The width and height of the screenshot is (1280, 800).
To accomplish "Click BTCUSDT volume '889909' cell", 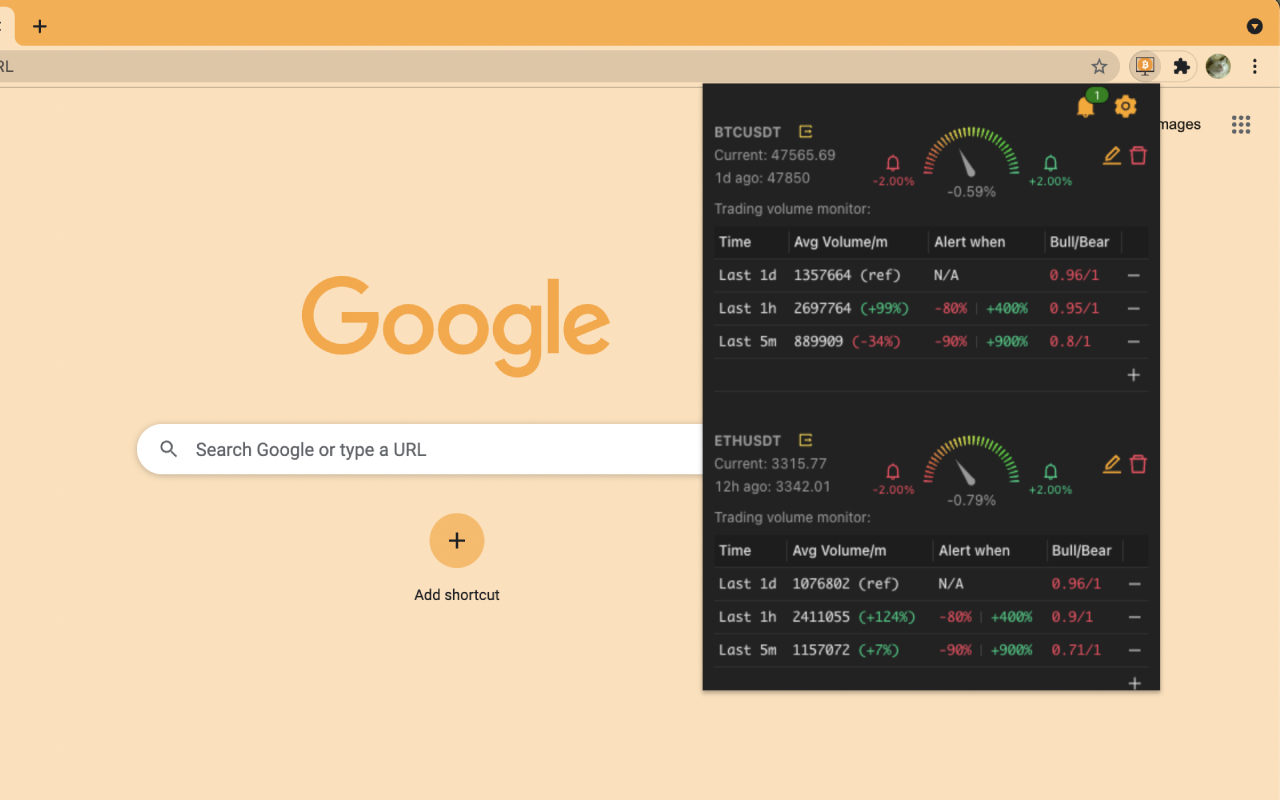I will (x=818, y=341).
